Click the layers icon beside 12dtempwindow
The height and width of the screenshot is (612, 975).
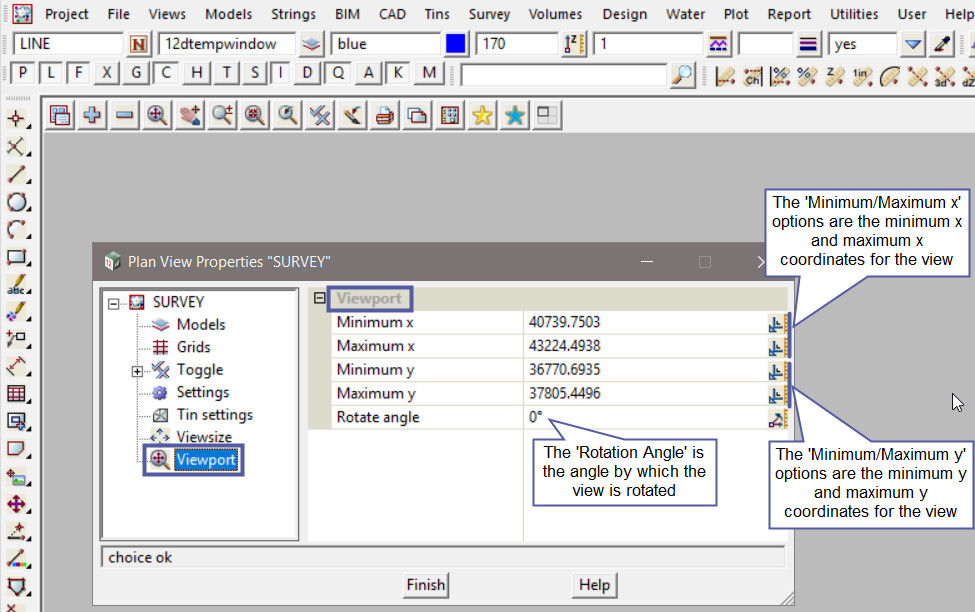pyautogui.click(x=312, y=44)
